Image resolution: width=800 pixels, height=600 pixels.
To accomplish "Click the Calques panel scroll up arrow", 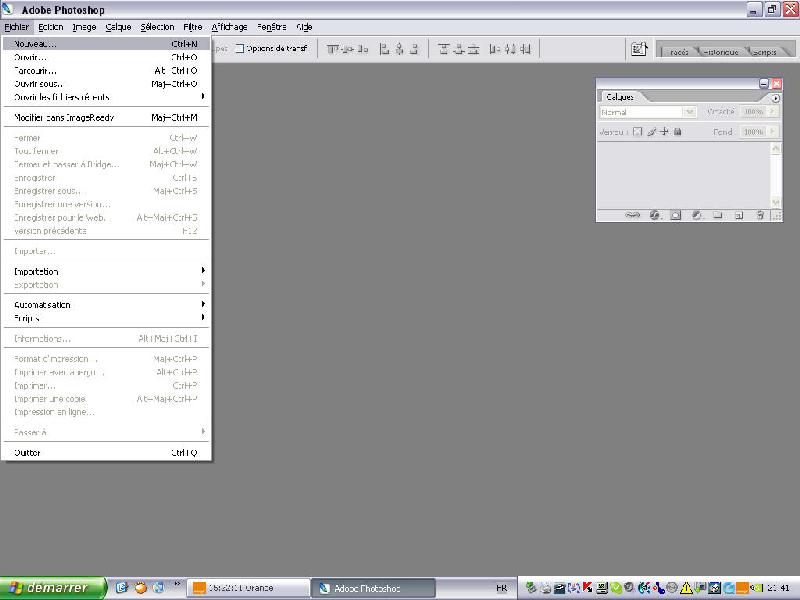I will 776,148.
